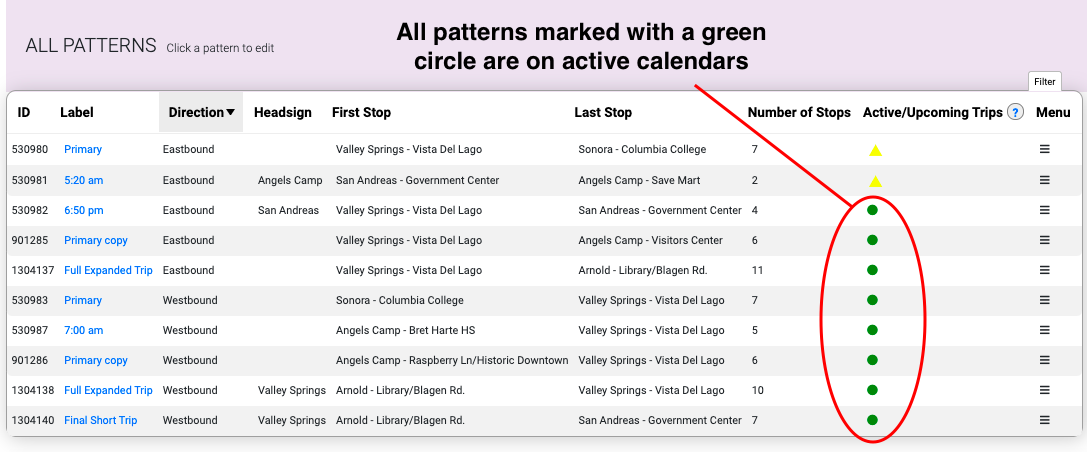Open menu icon for Westbound Primary 530983

[1045, 300]
